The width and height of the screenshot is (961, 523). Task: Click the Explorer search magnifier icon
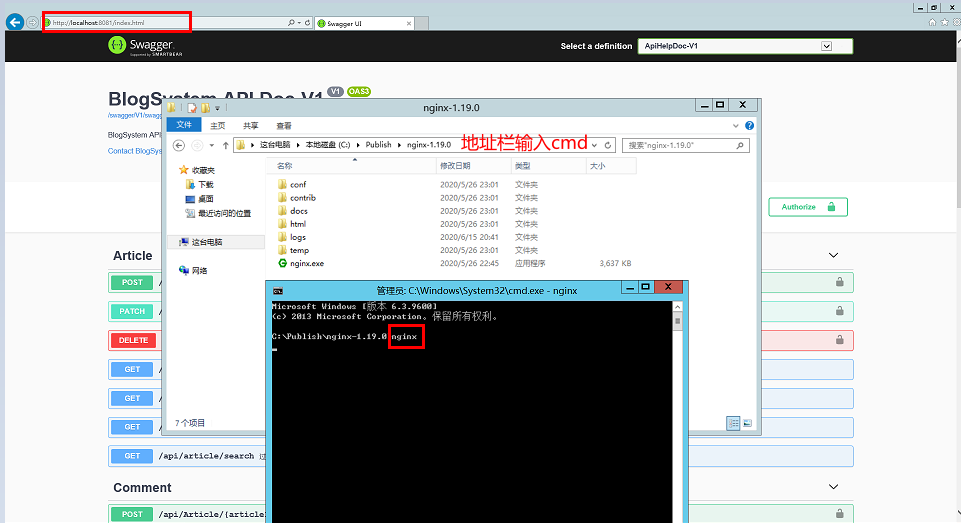[x=740, y=145]
